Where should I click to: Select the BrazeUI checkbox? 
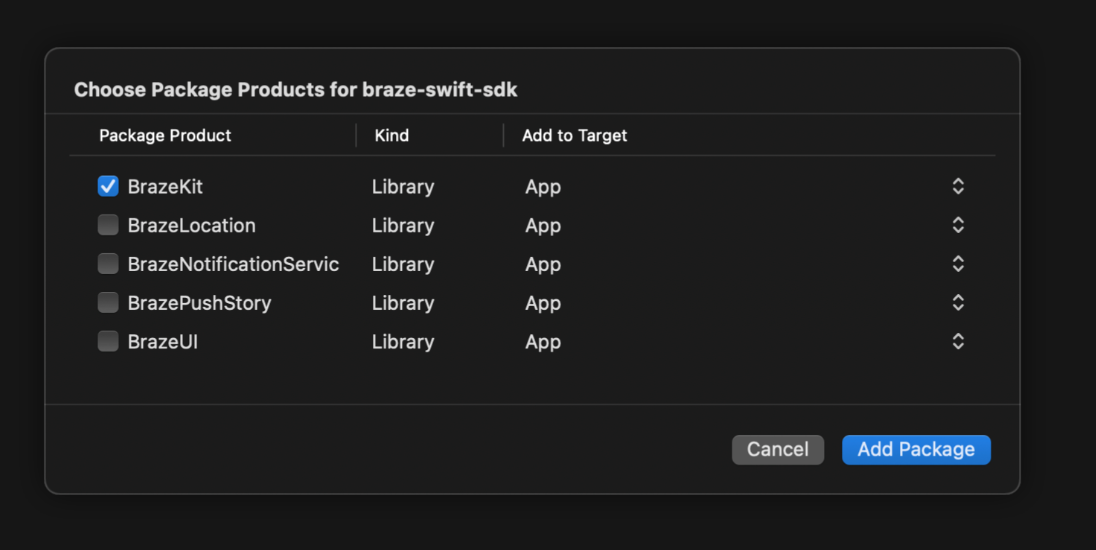[x=108, y=341]
